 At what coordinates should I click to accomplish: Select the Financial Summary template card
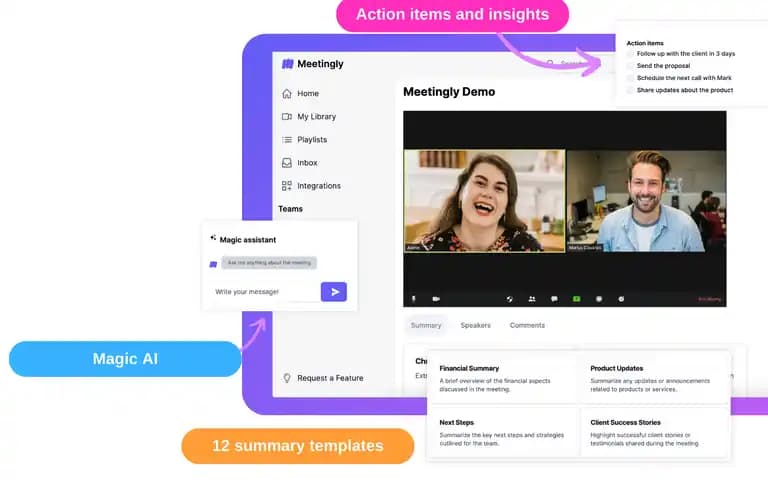(503, 378)
